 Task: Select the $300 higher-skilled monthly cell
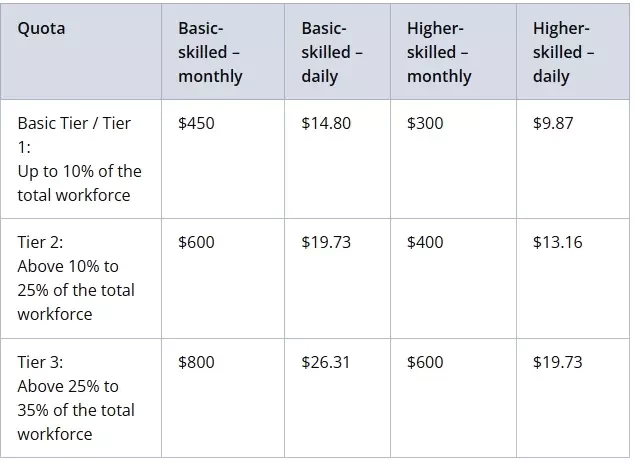454,159
